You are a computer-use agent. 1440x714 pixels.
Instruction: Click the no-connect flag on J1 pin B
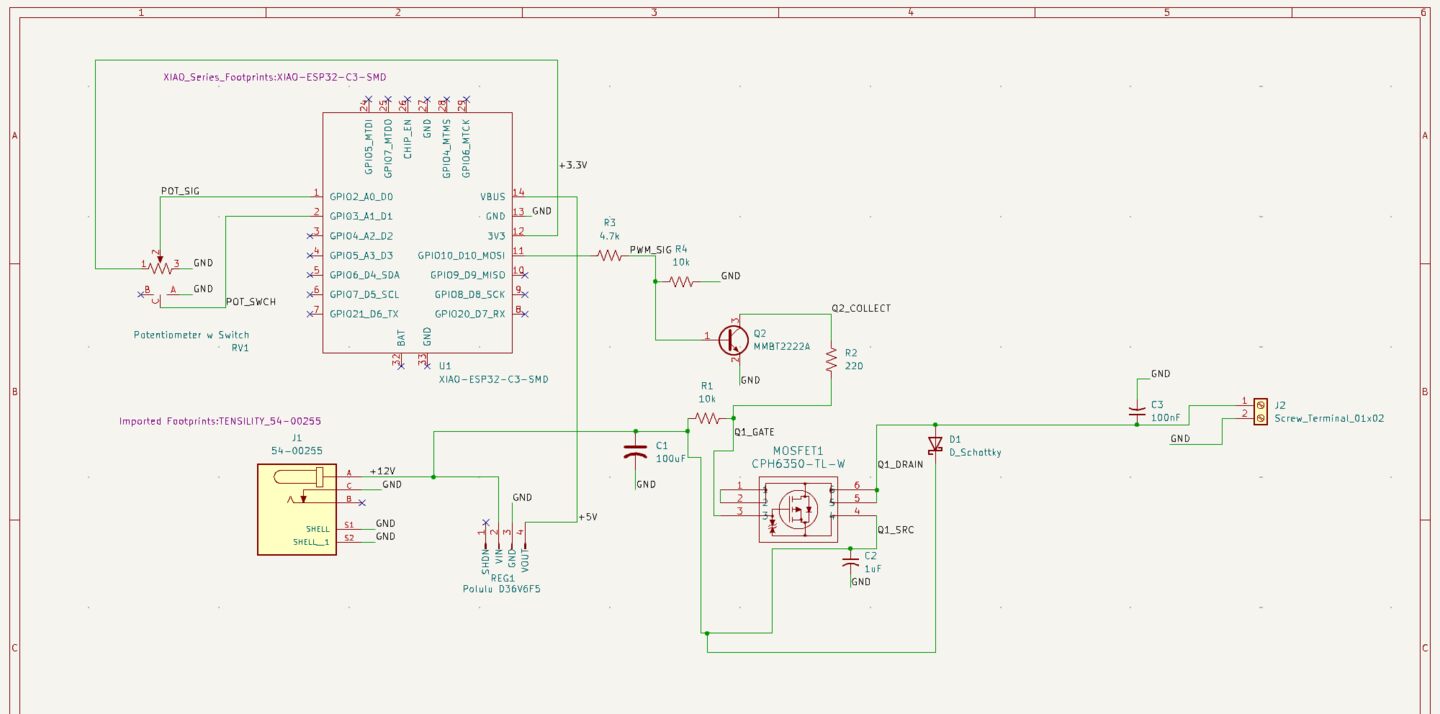coord(362,503)
